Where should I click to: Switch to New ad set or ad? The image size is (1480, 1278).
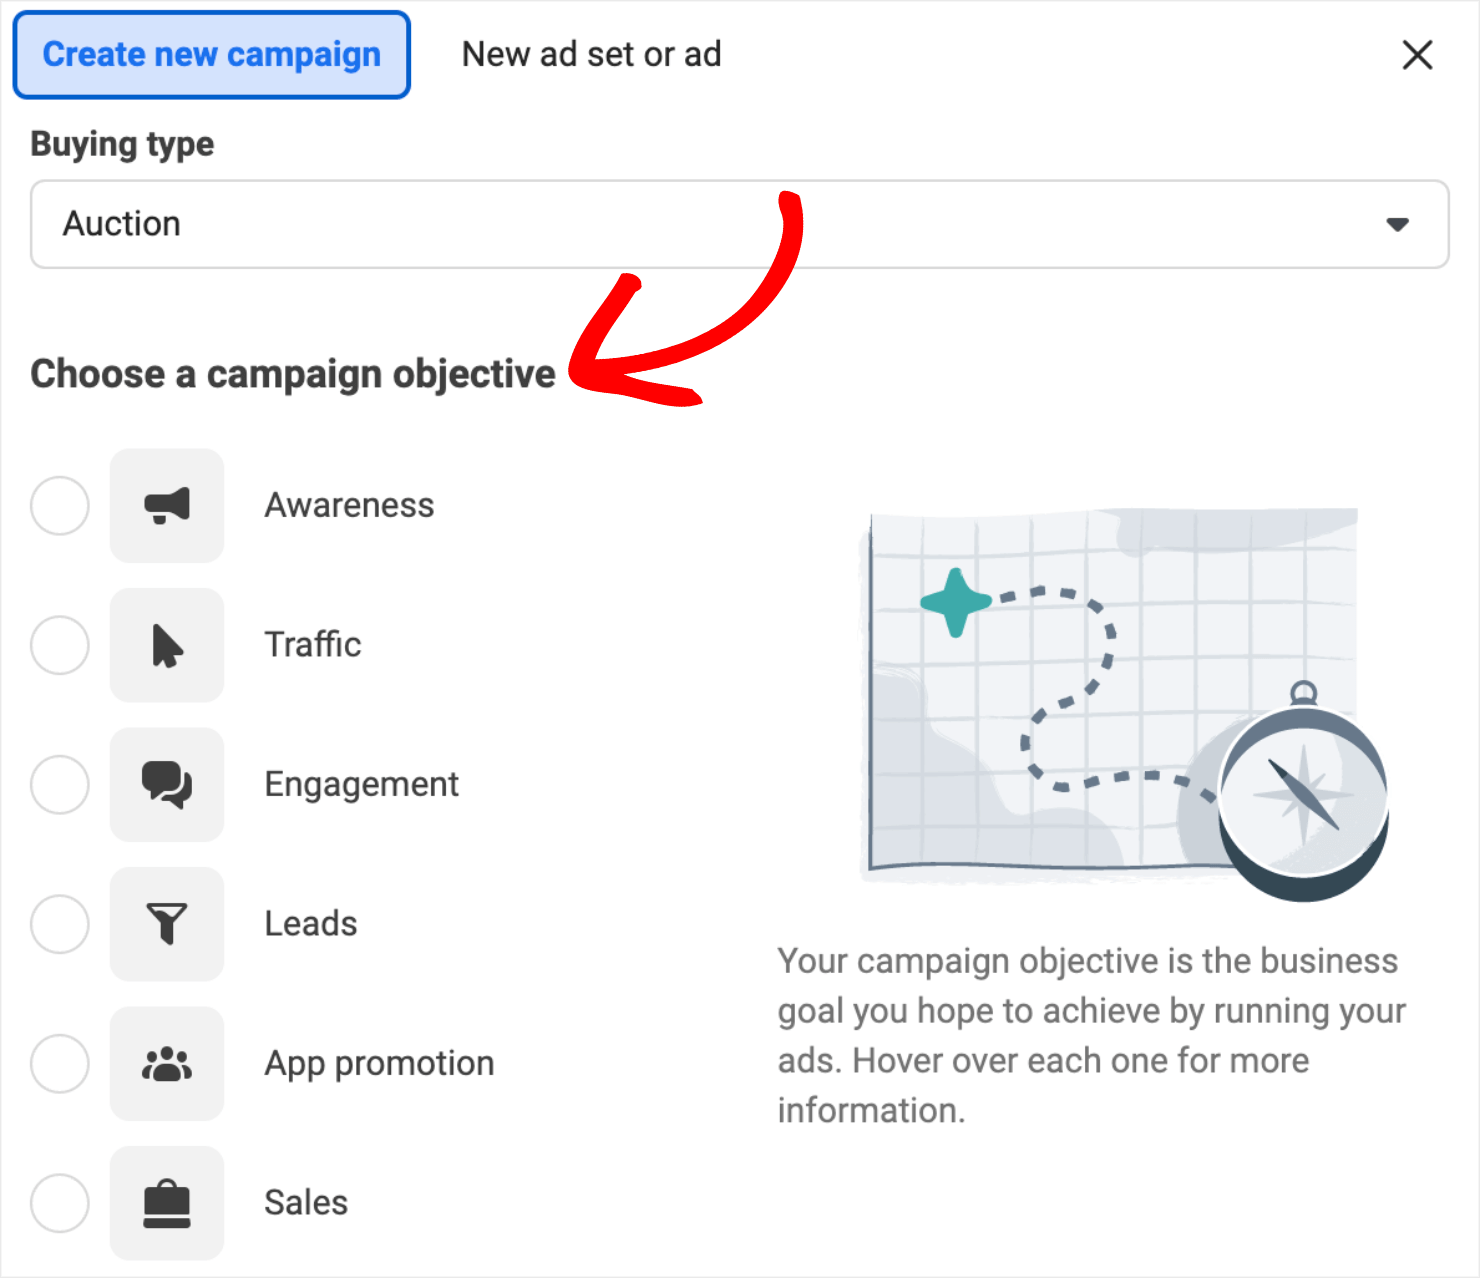591,55
